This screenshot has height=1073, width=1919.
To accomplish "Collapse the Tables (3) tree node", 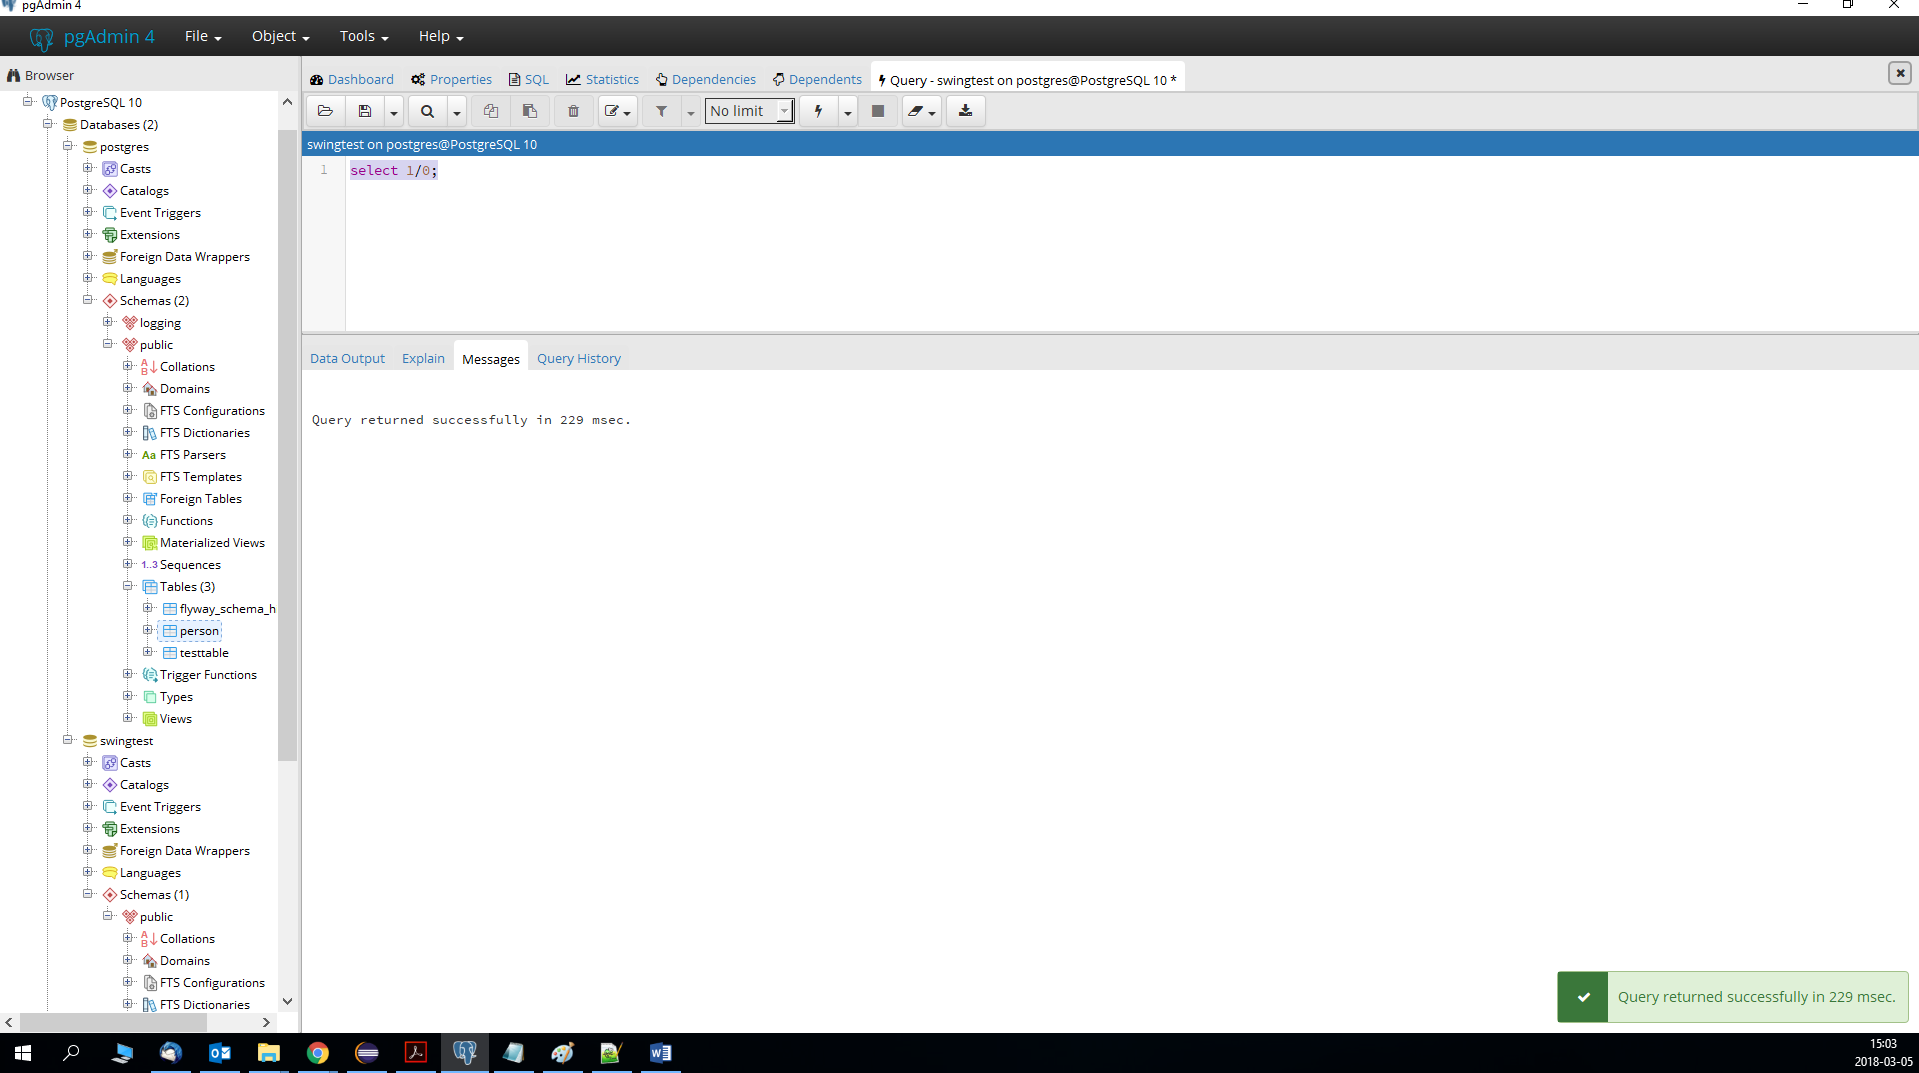I will (128, 586).
